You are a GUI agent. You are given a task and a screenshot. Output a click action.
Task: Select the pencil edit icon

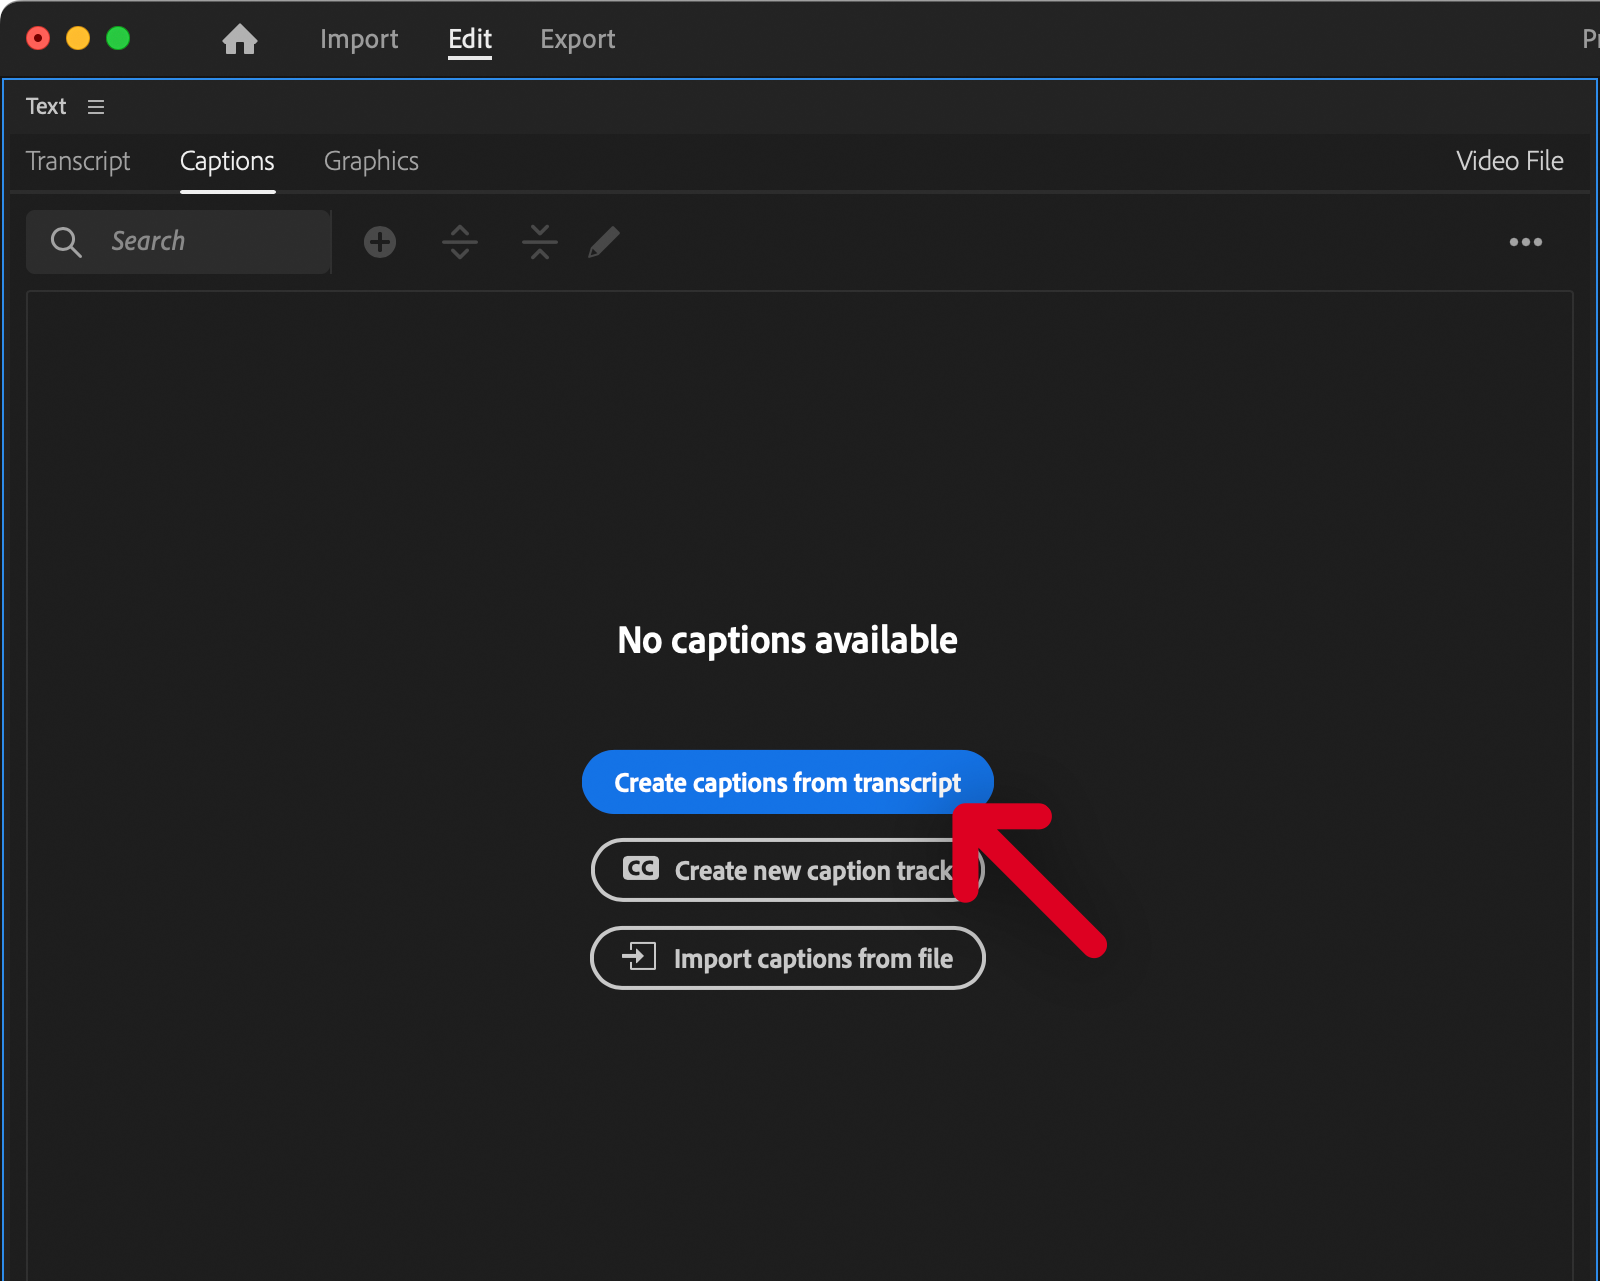tap(604, 242)
